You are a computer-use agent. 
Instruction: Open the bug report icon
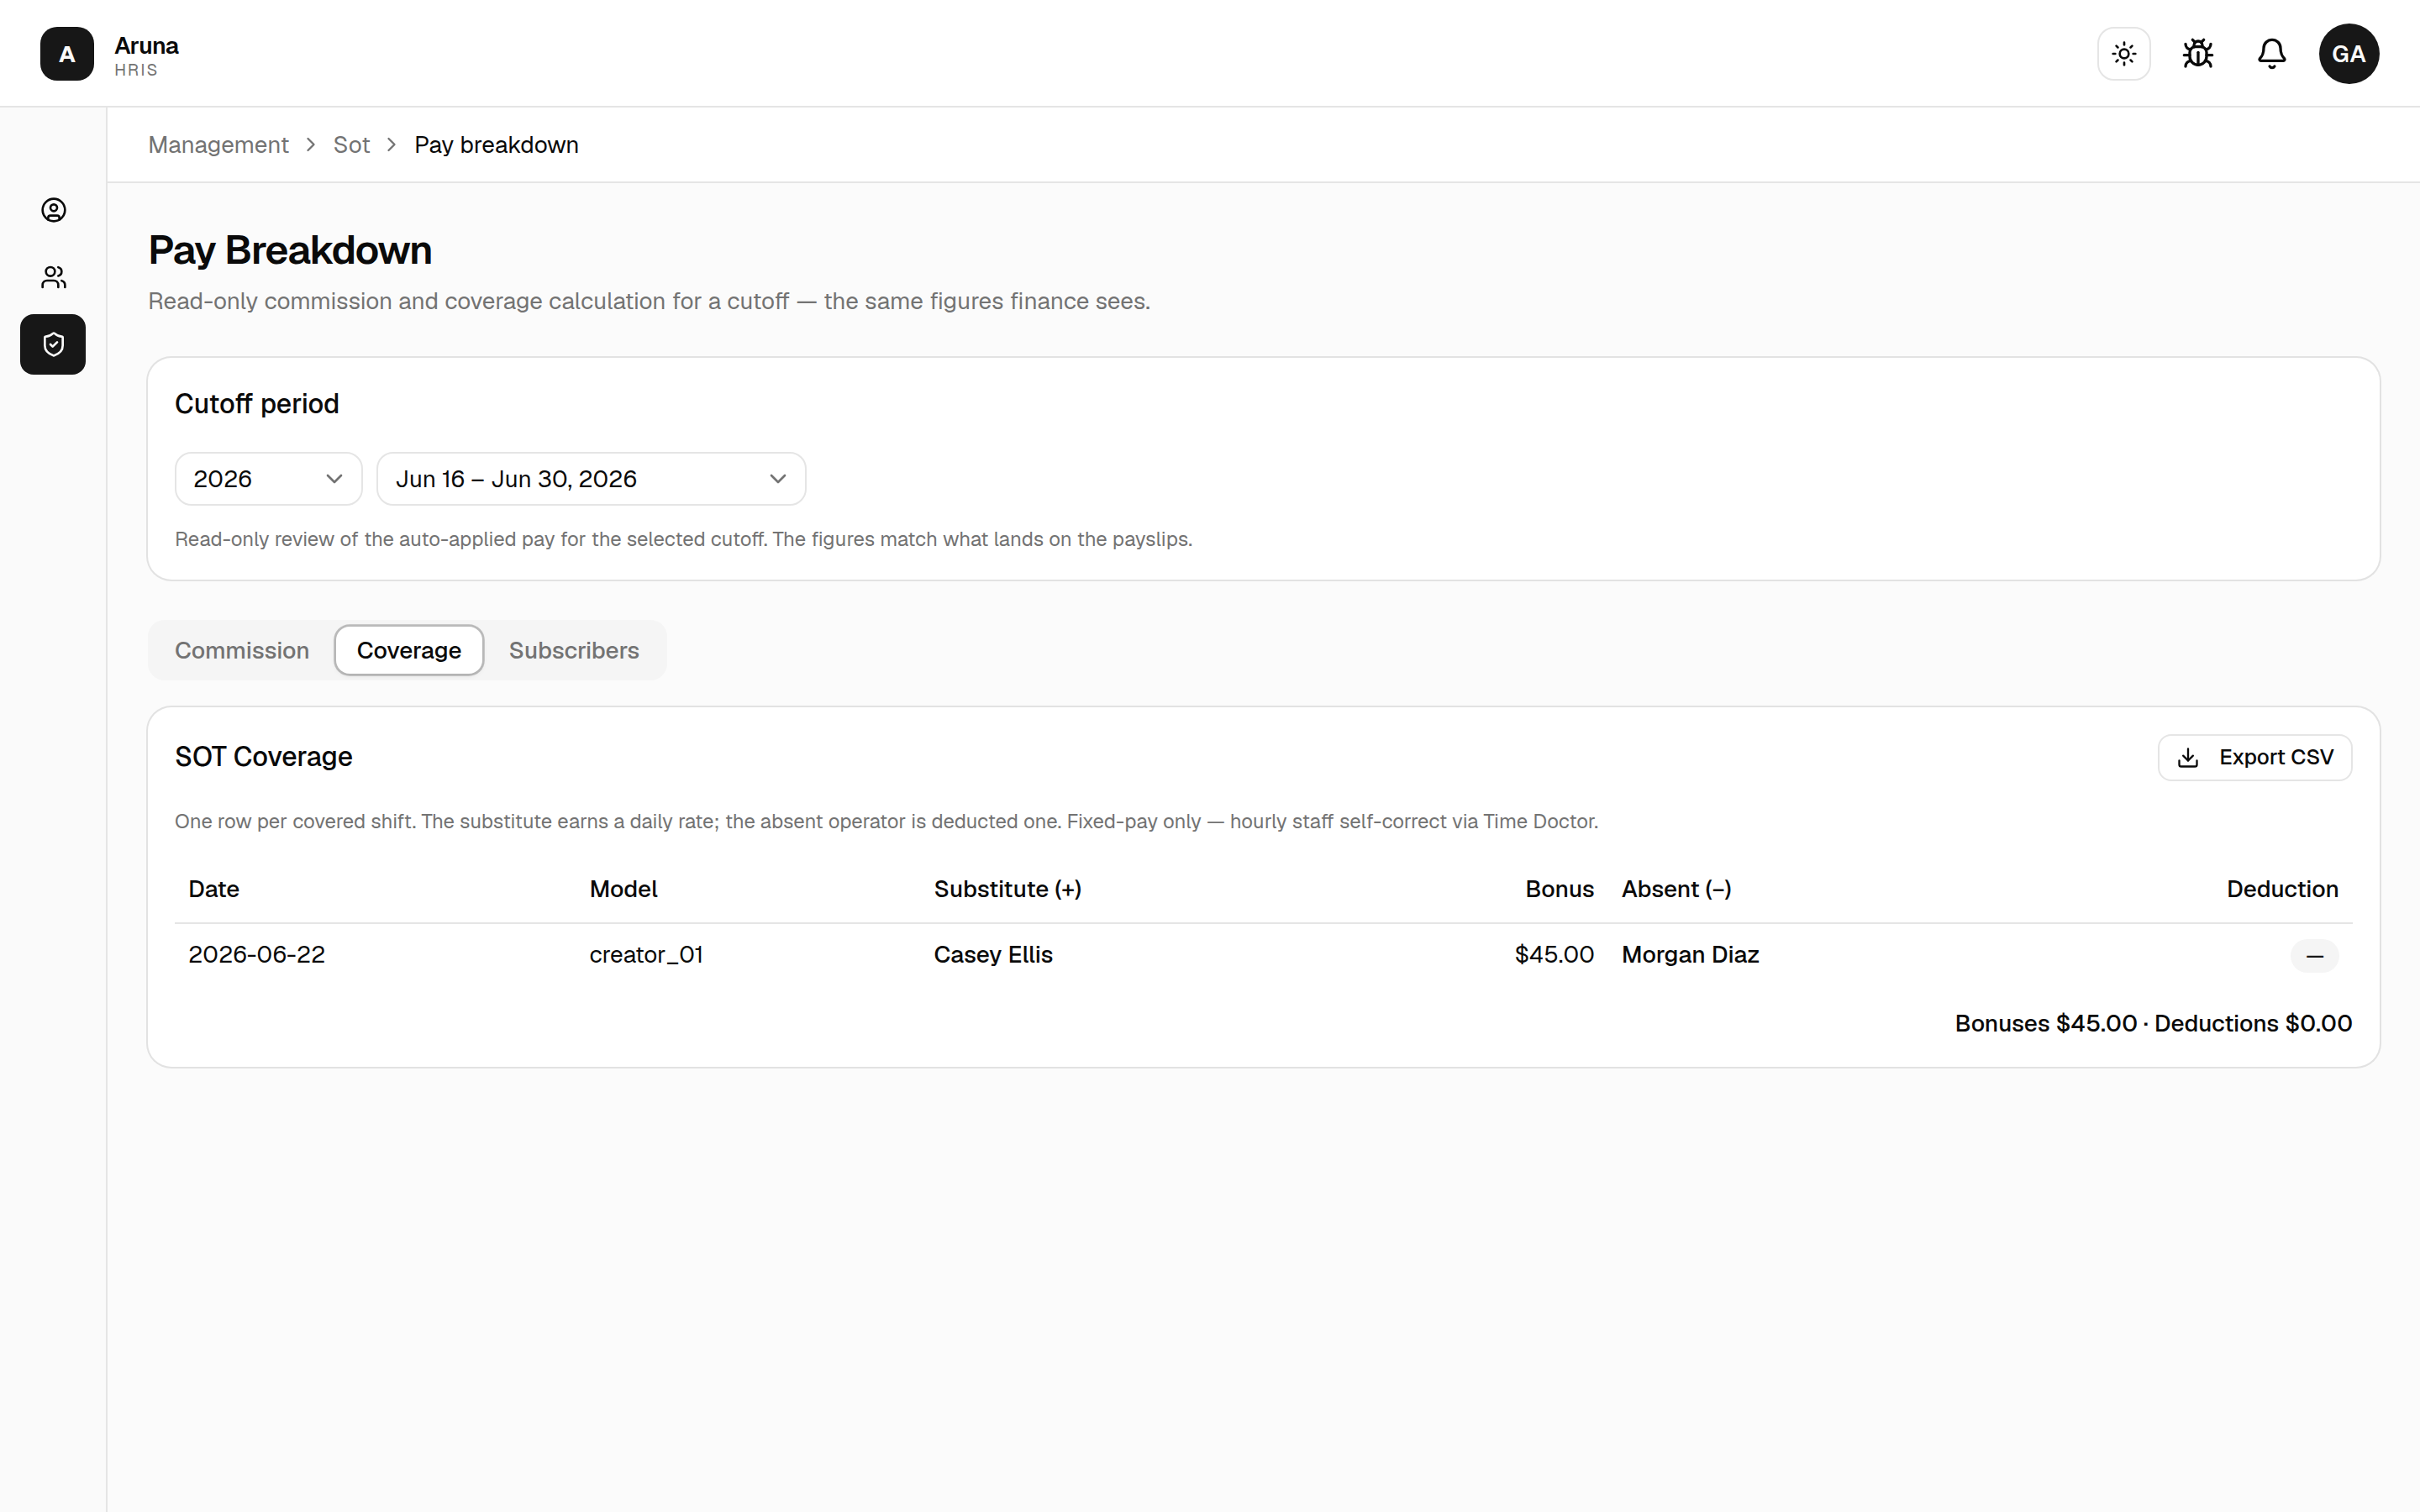pos(2198,54)
